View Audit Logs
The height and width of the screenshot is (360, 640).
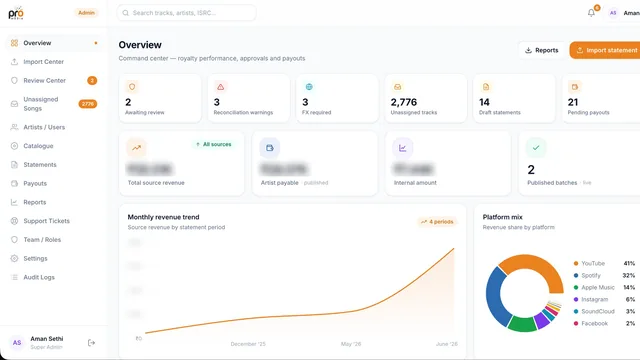[x=54, y=277]
